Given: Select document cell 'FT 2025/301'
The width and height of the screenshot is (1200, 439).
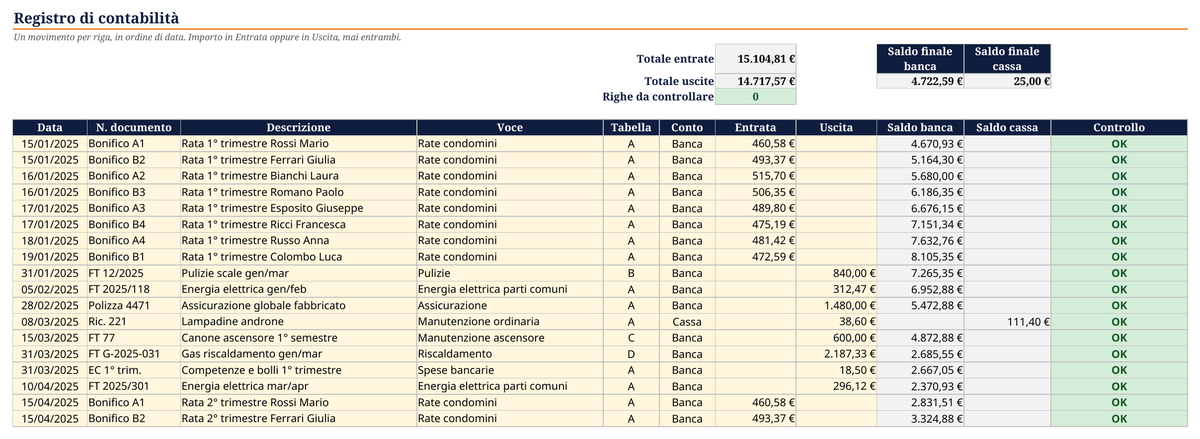Looking at the screenshot, I should (133, 386).
